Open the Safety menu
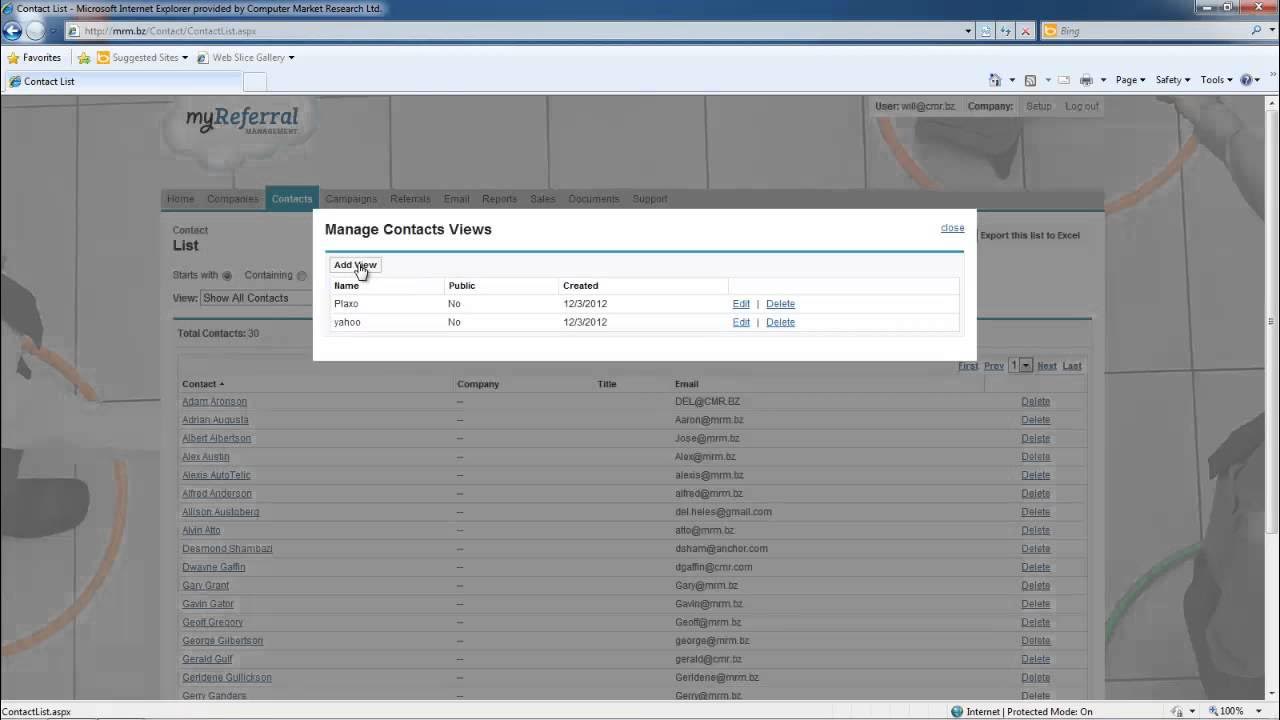 pyautogui.click(x=1172, y=80)
